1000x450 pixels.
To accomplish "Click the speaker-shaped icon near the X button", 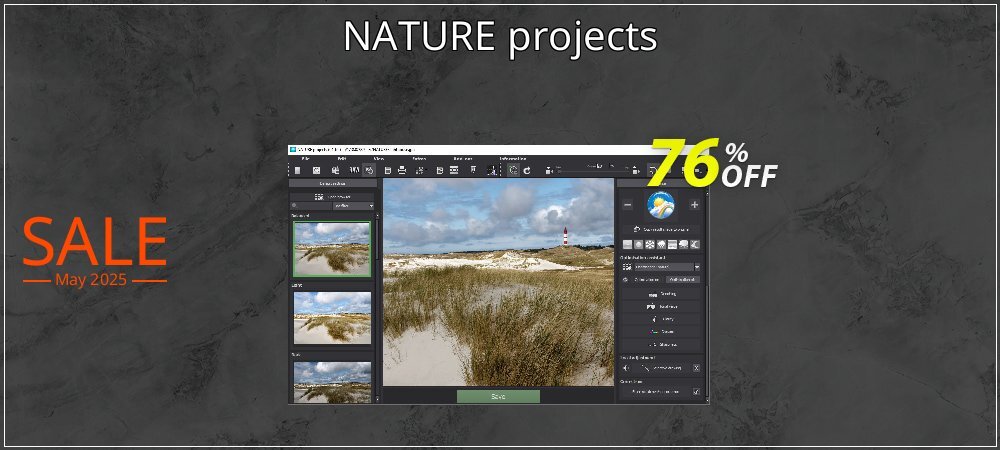I will pyautogui.click(x=626, y=368).
